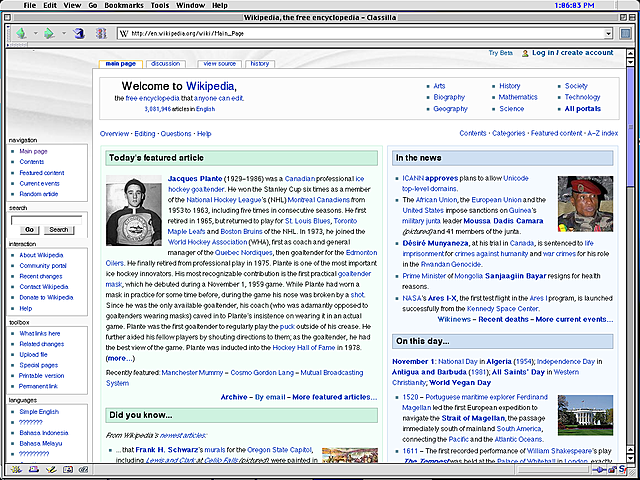Switch to the view source tab
This screenshot has width=640, height=480.
(x=220, y=64)
